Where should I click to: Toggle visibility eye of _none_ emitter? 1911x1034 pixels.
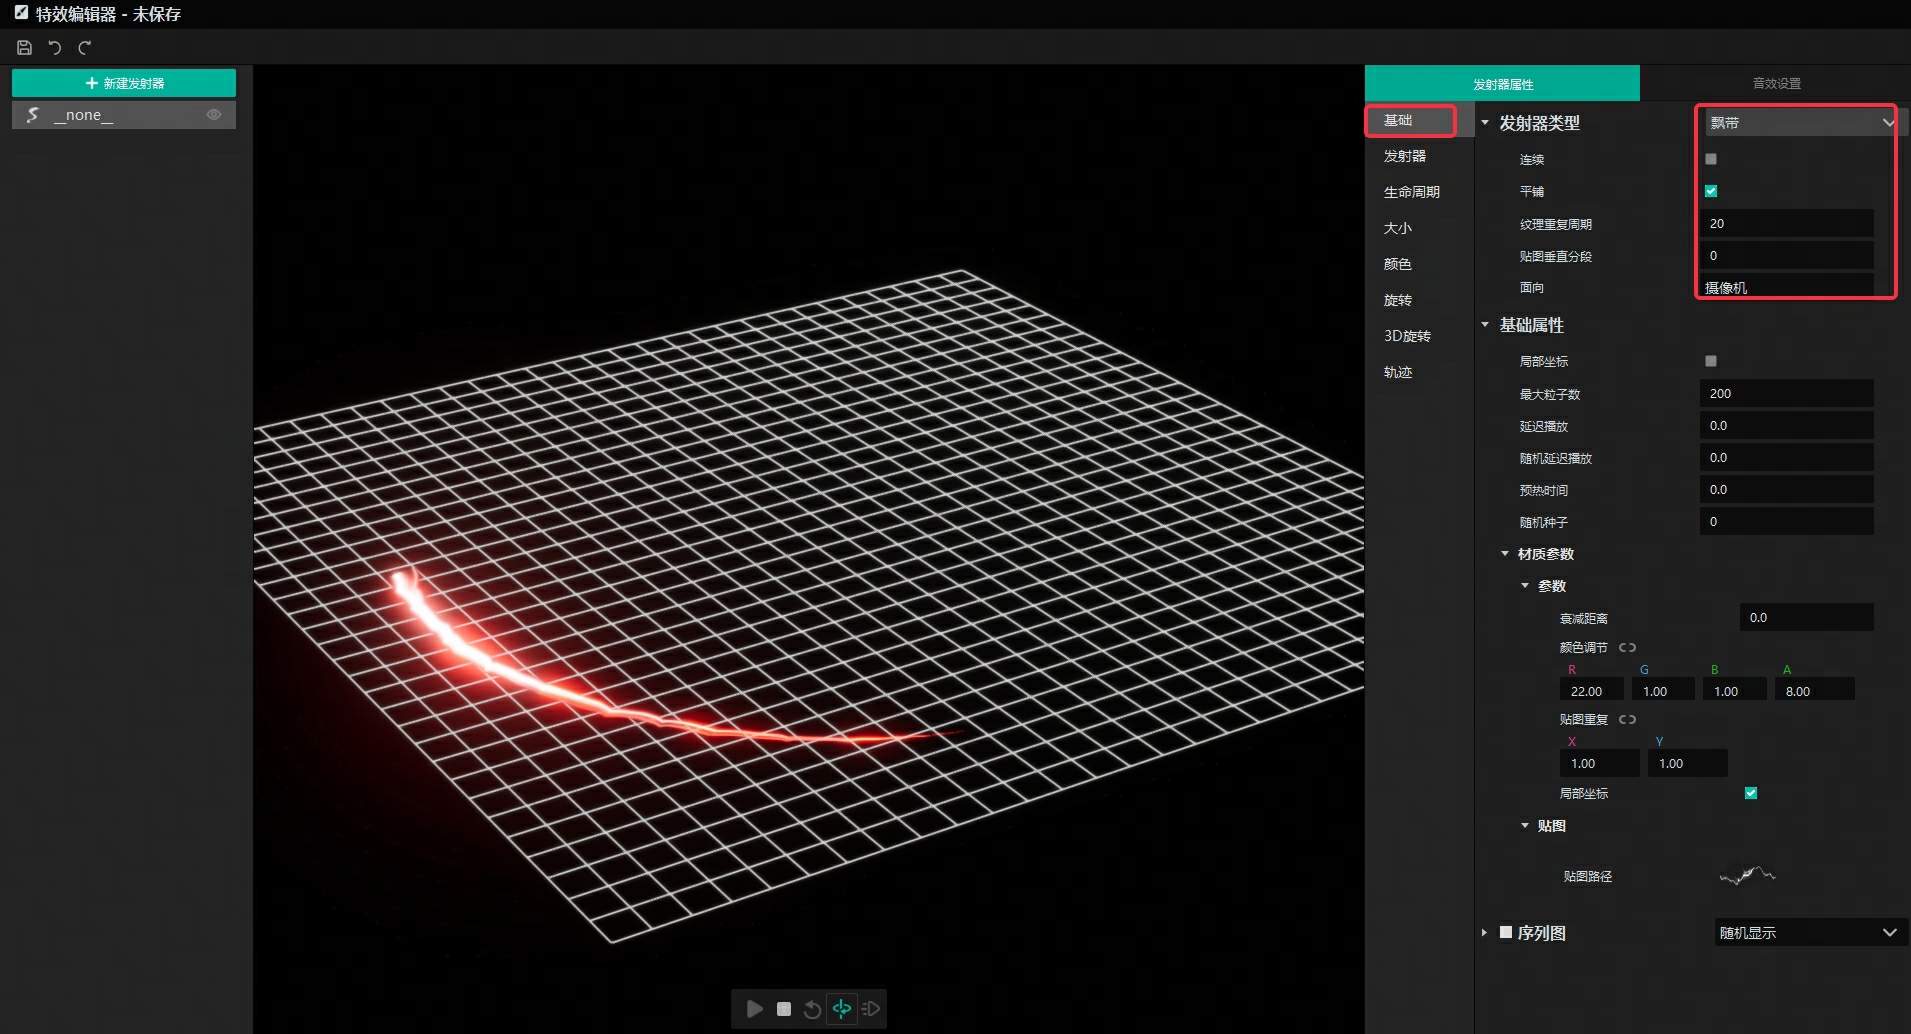[x=213, y=115]
